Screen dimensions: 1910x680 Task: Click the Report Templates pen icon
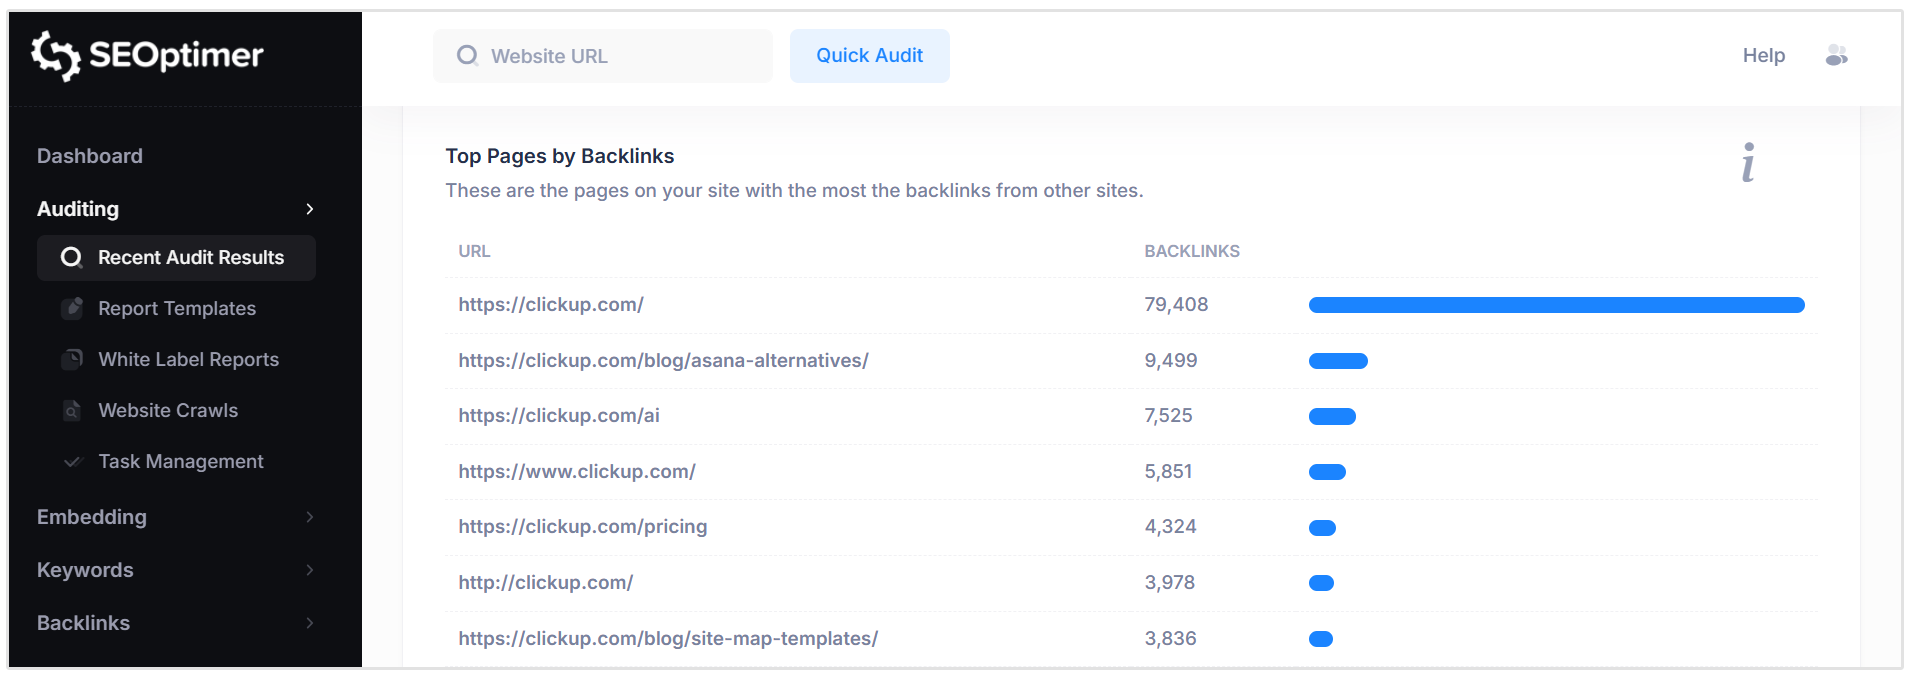click(73, 308)
